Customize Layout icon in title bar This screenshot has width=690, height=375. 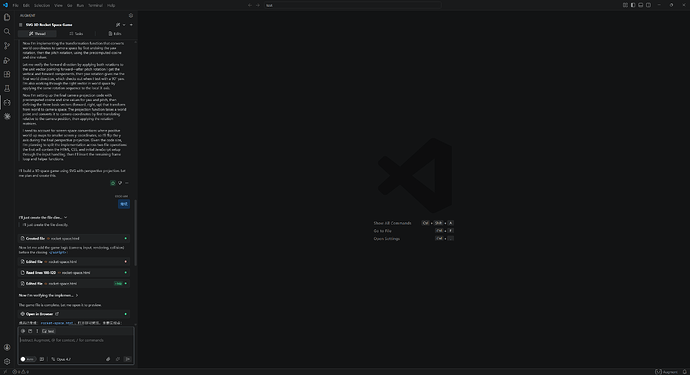[625, 5]
